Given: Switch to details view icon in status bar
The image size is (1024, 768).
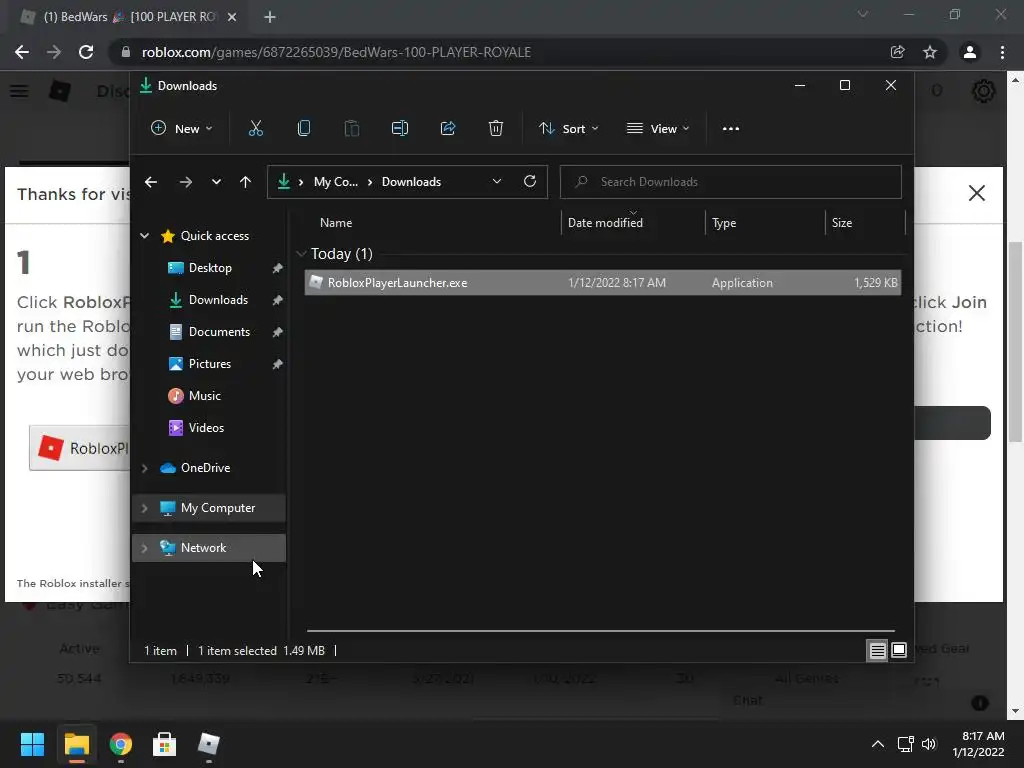Looking at the screenshot, I should 877,650.
